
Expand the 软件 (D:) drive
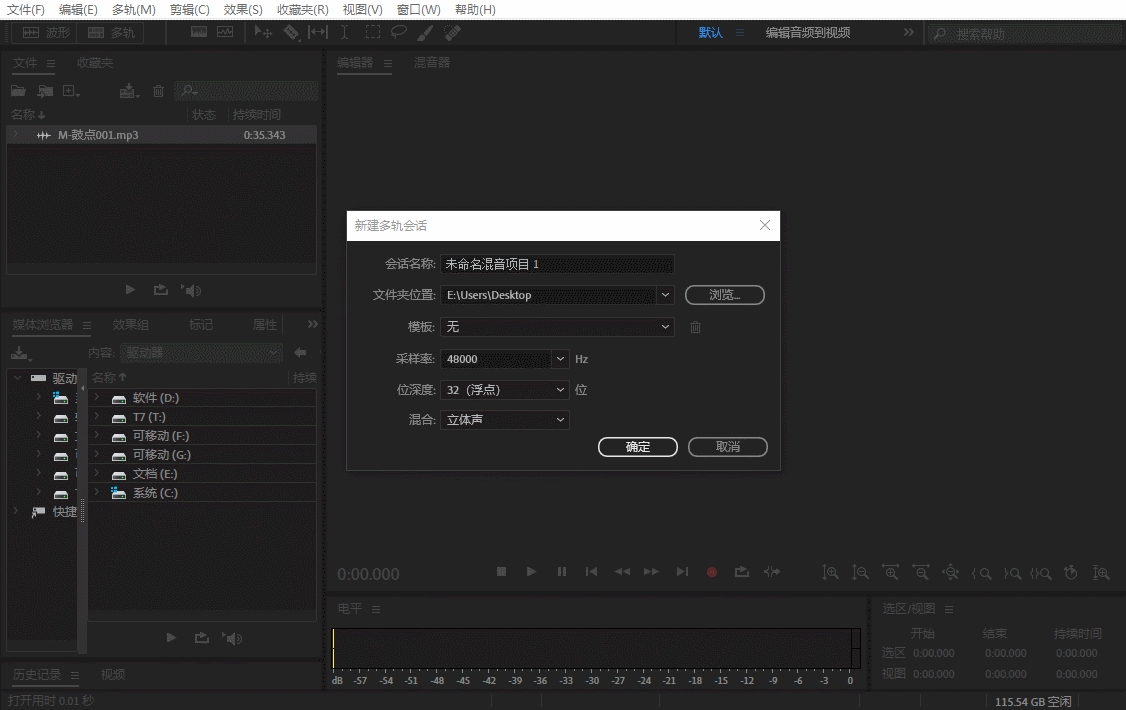[97, 398]
